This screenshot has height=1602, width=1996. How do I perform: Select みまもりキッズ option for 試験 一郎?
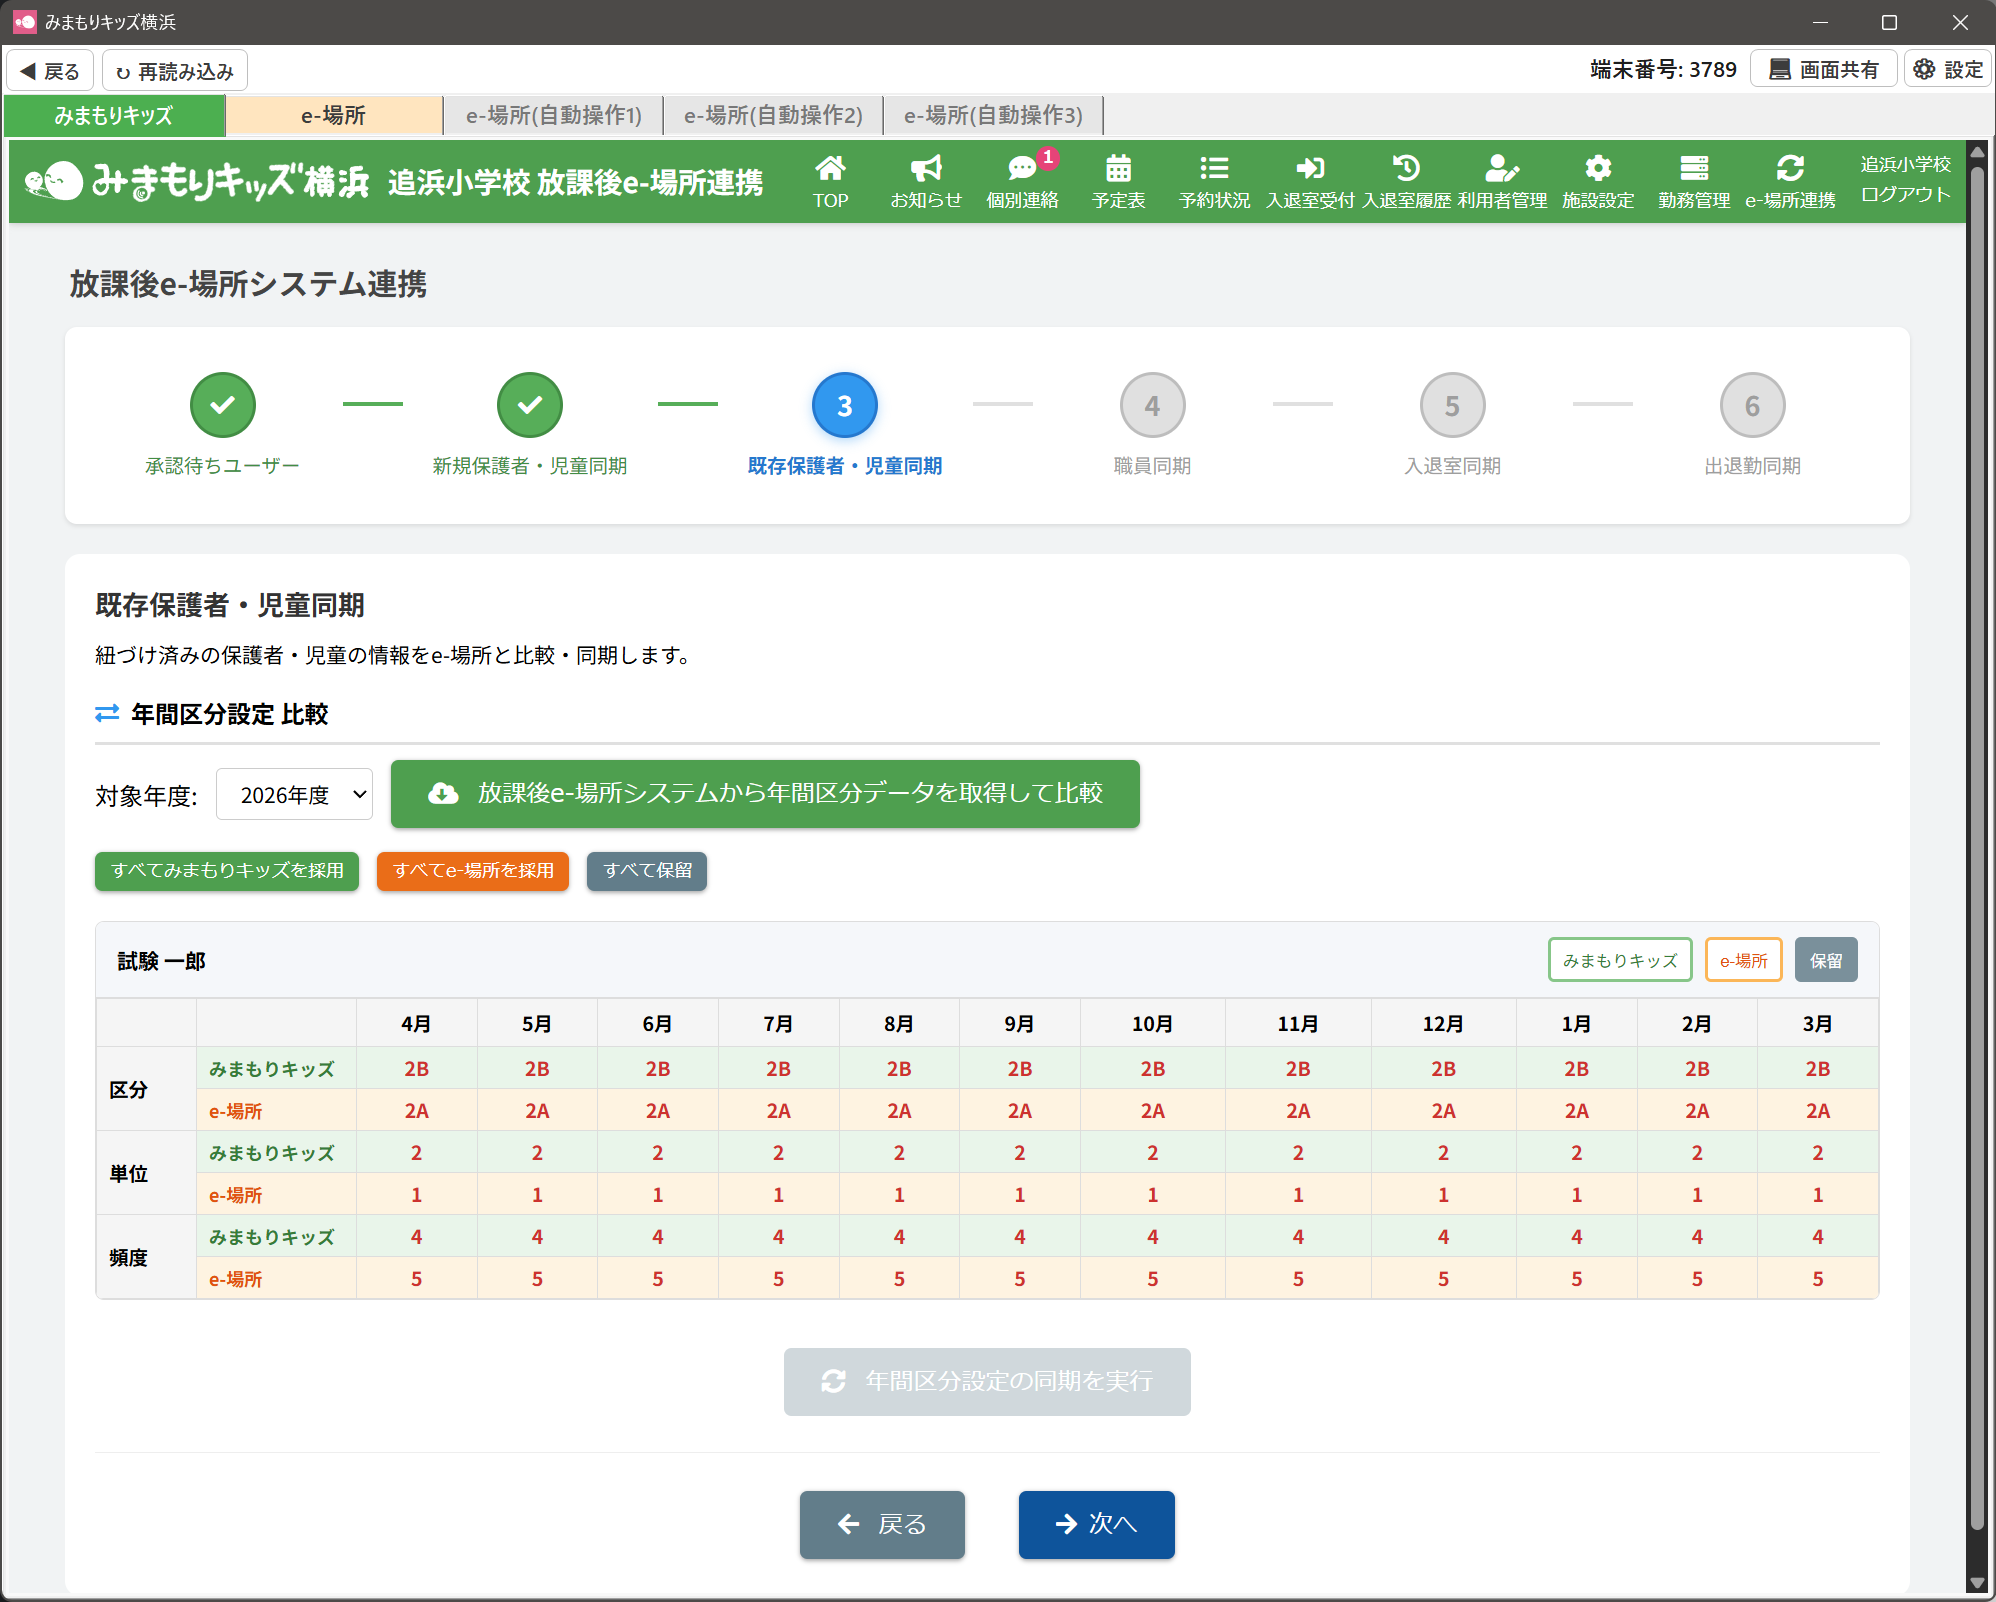tap(1619, 960)
